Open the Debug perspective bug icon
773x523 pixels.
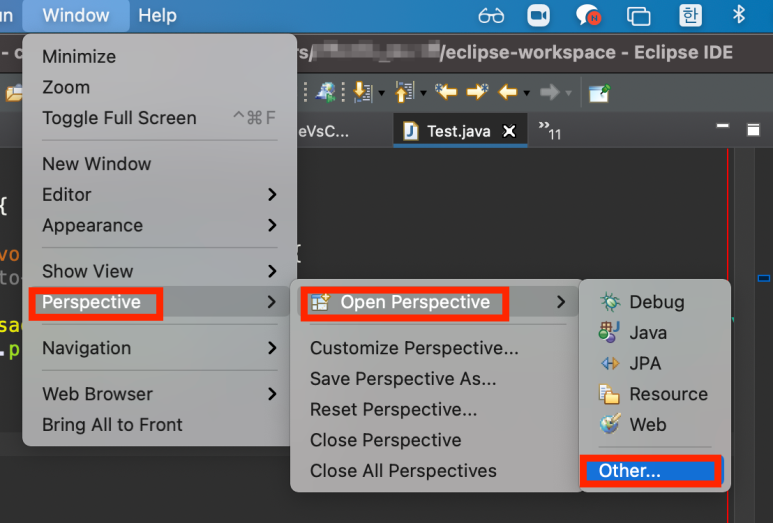click(x=610, y=302)
